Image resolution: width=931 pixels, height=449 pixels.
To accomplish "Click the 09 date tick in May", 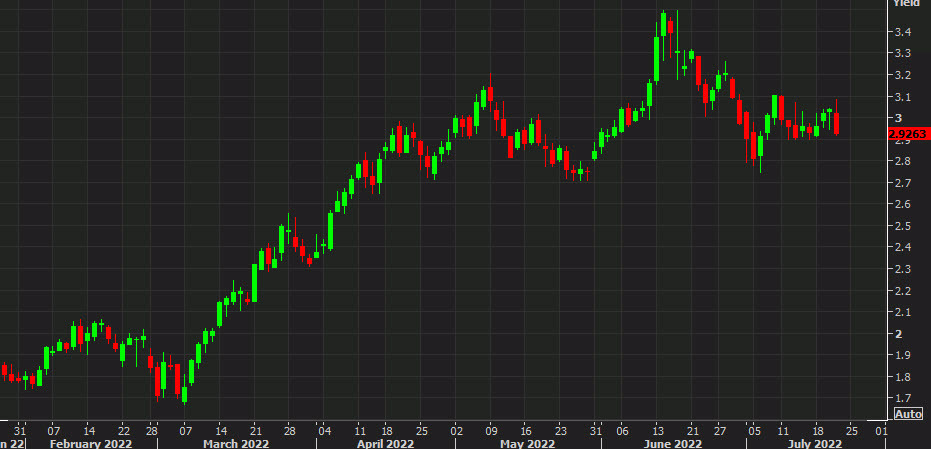I will click(491, 431).
